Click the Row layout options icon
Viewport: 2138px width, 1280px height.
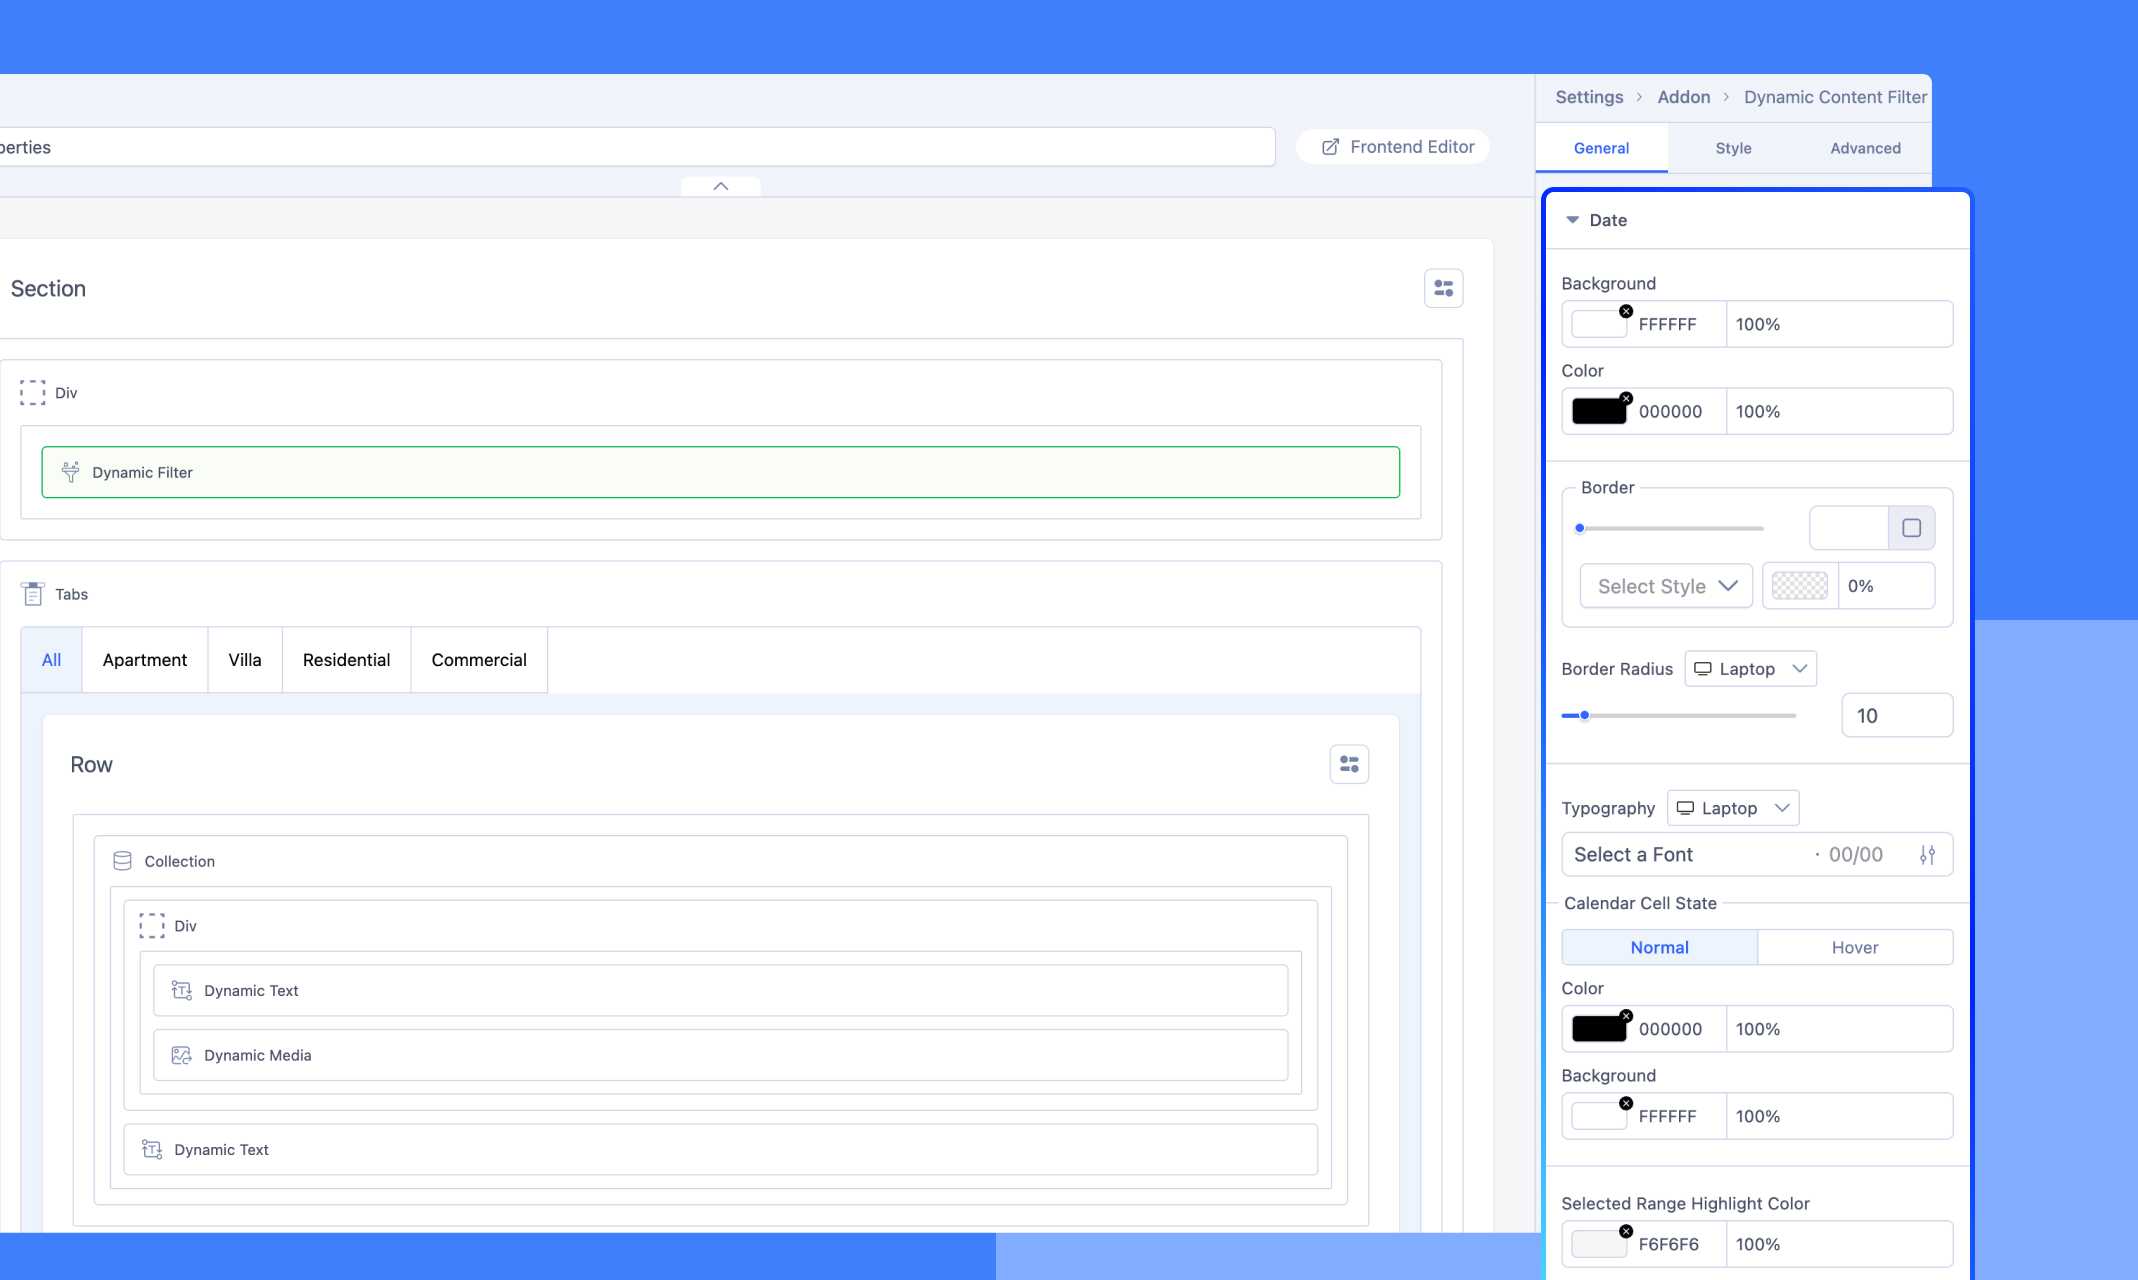pos(1349,764)
